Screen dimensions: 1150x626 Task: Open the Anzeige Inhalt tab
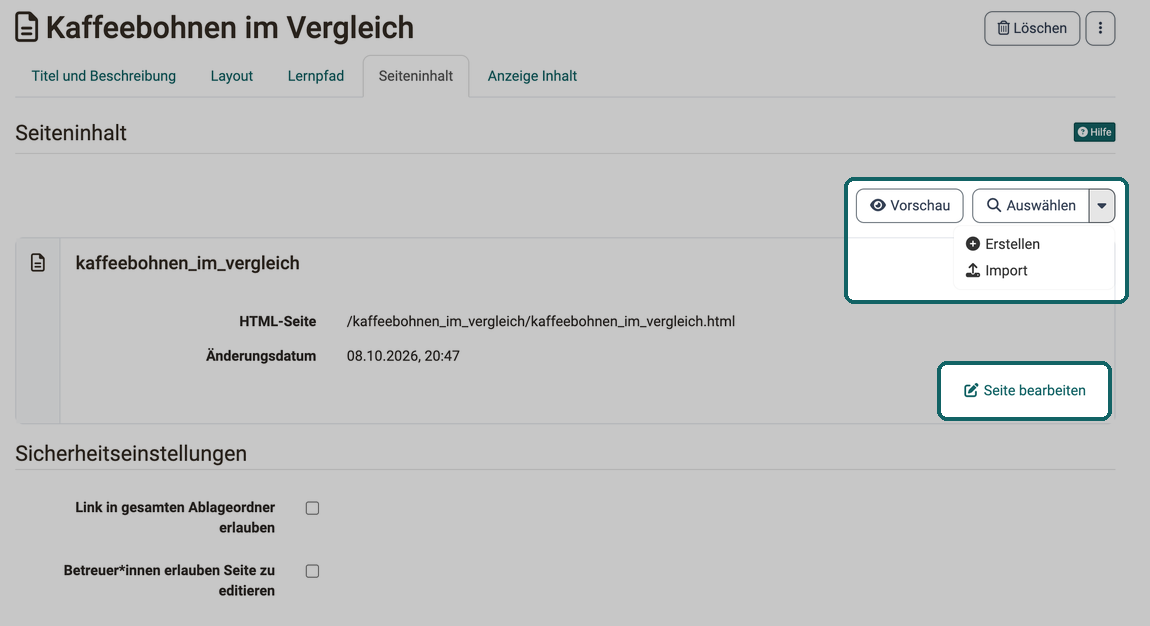[532, 76]
